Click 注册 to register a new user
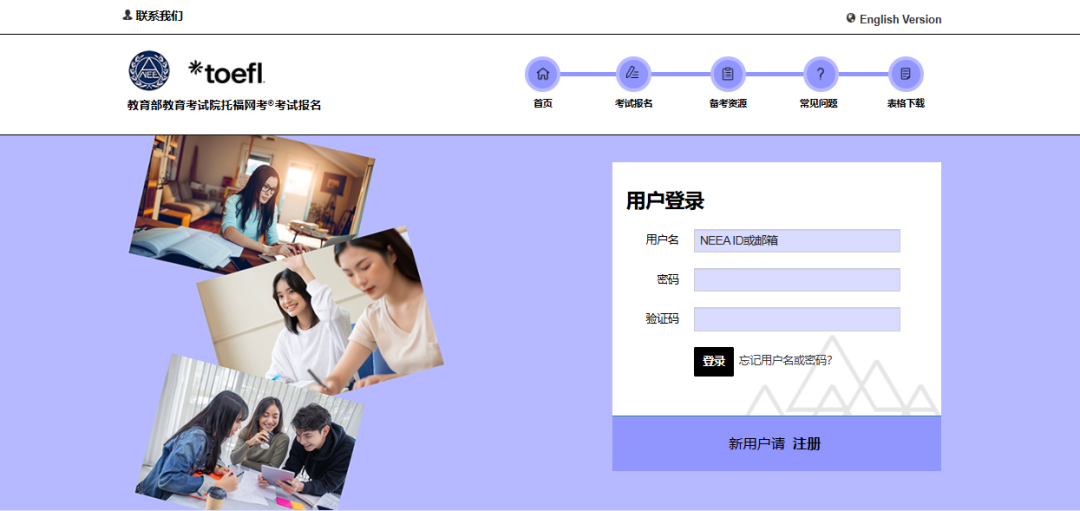Image resolution: width=1080 pixels, height=511 pixels. click(x=807, y=444)
